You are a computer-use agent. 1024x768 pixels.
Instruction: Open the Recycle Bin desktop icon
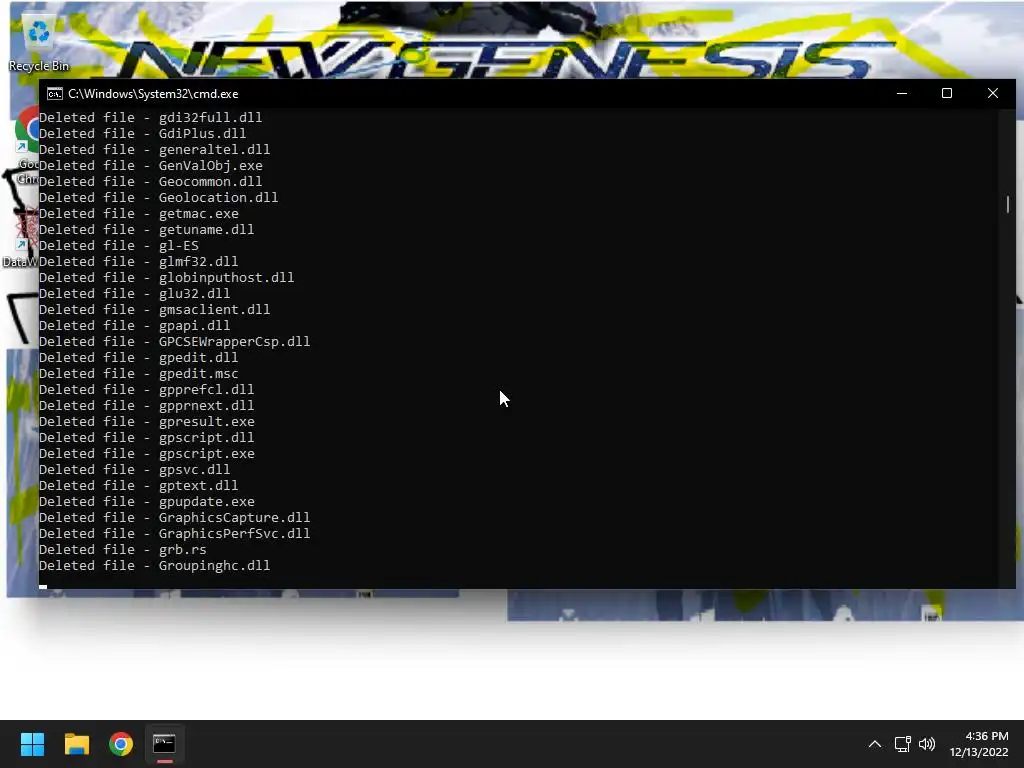[x=39, y=44]
